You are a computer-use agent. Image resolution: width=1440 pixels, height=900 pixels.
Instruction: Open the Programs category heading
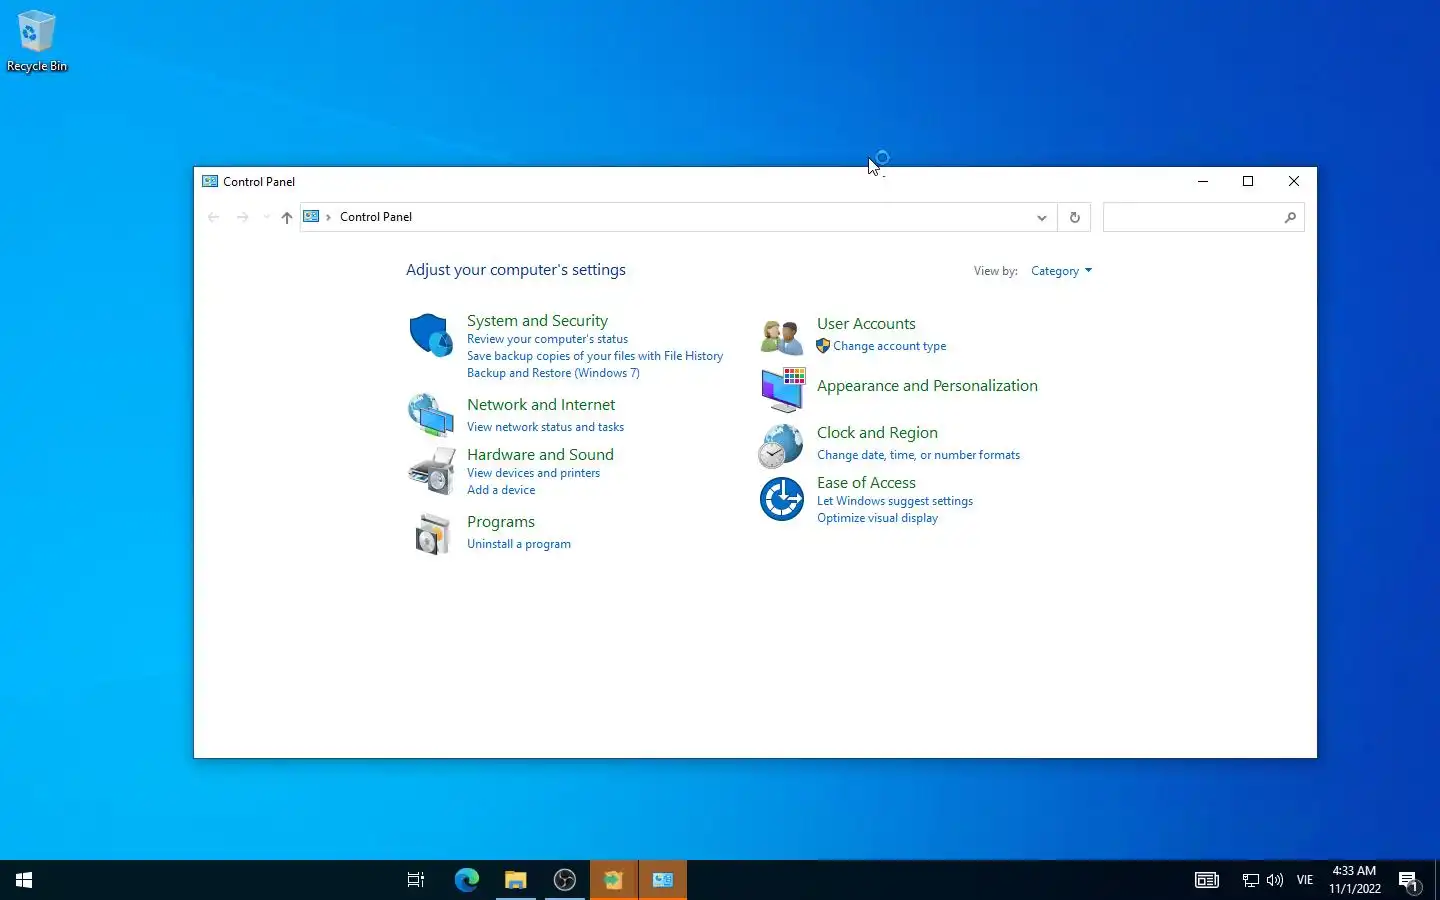pos(501,522)
